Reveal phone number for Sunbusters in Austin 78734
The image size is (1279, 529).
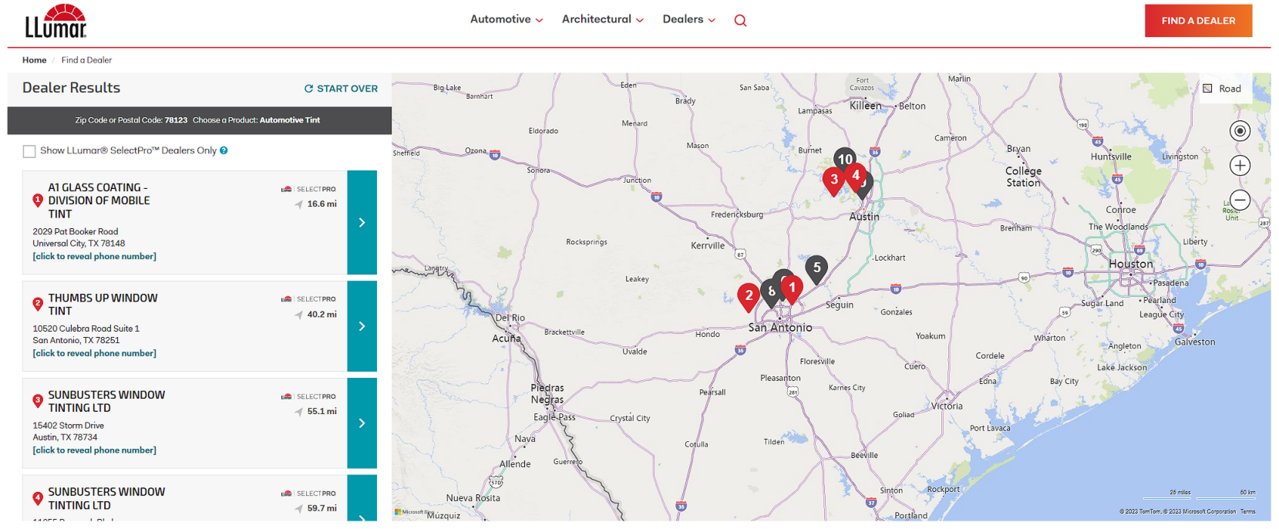(94, 450)
